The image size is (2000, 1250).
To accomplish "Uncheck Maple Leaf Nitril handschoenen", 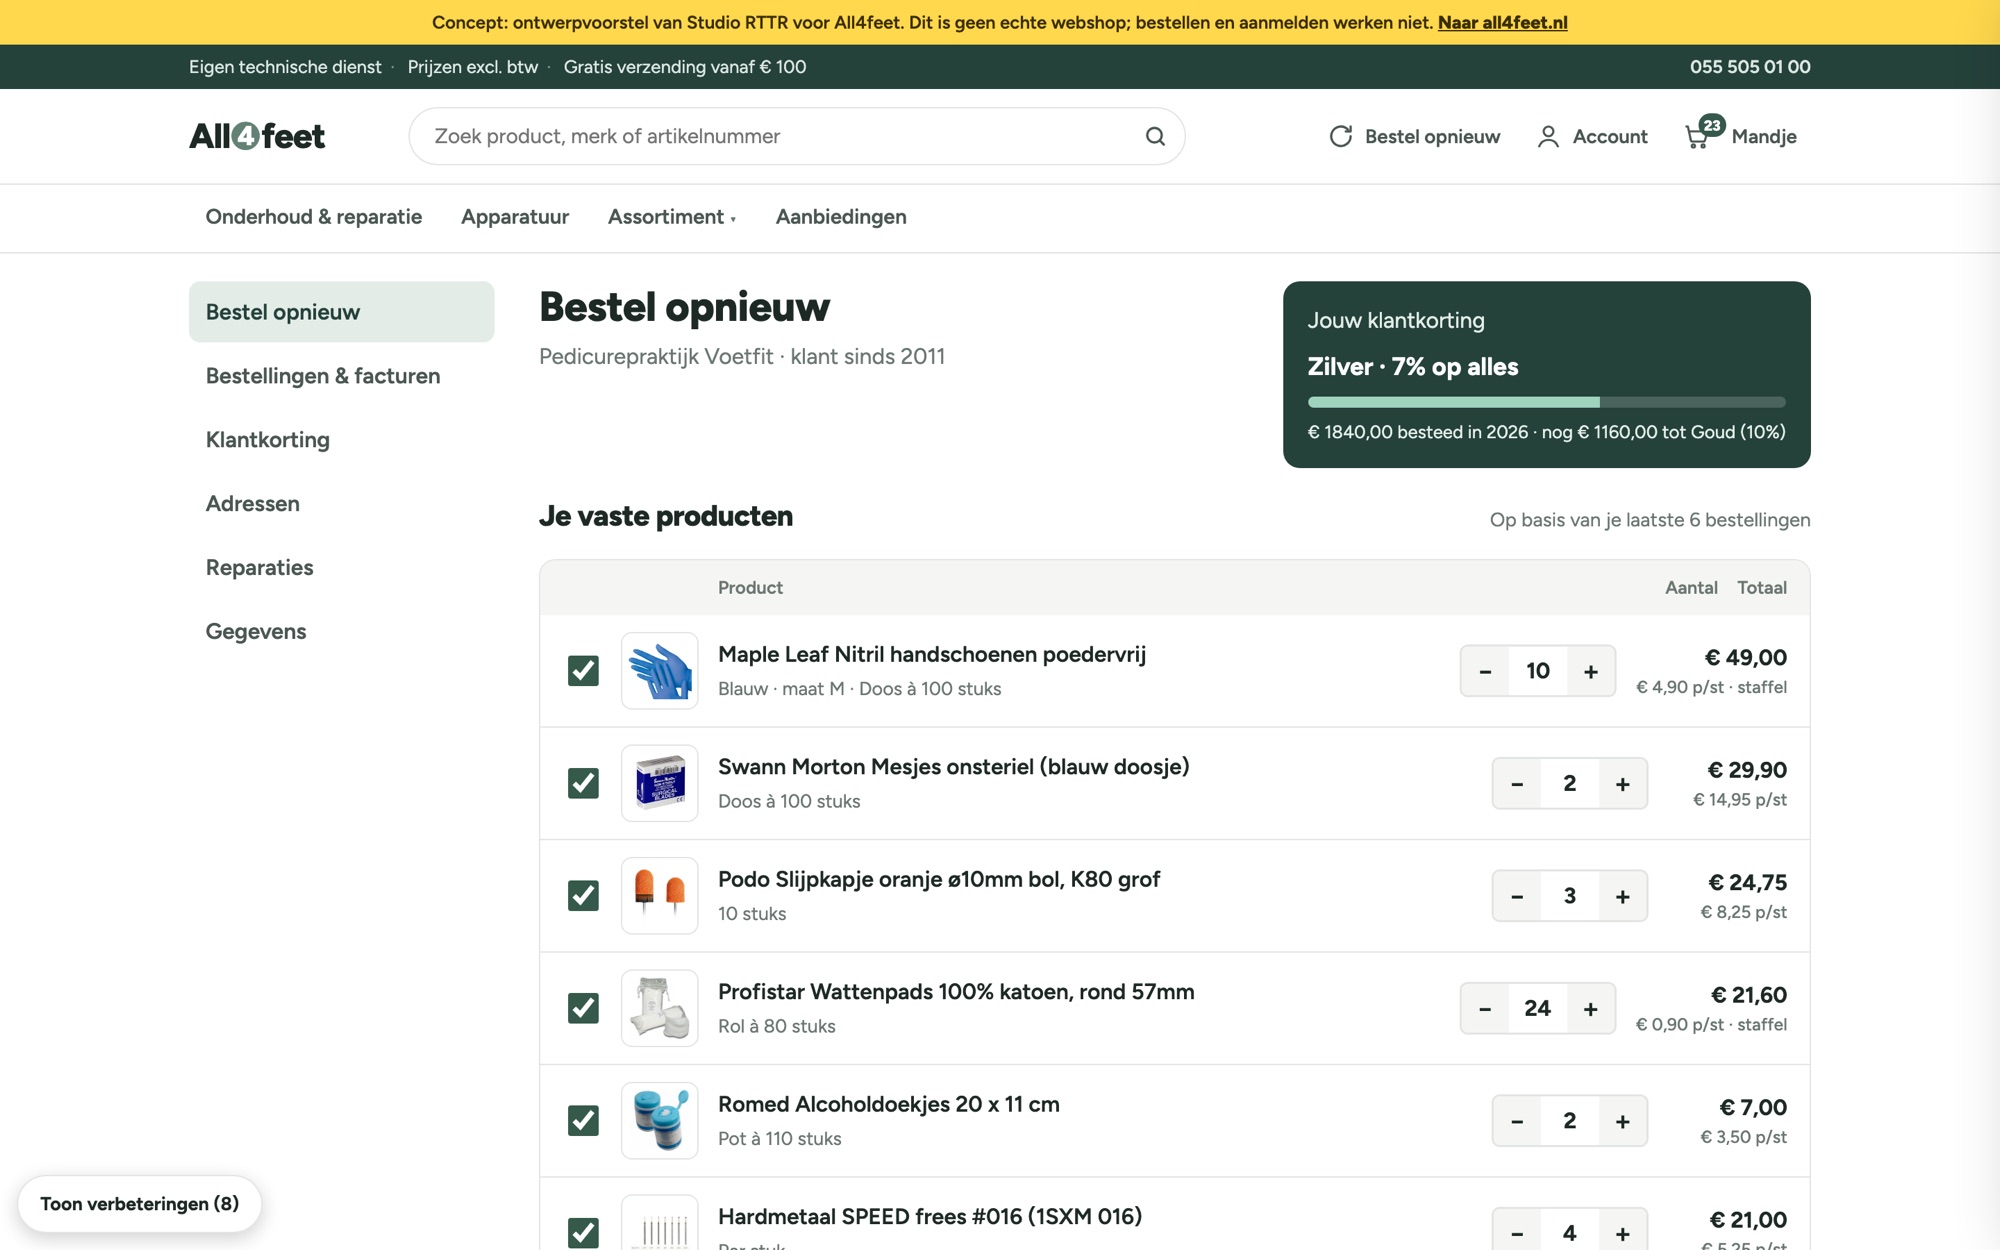I will [x=583, y=670].
